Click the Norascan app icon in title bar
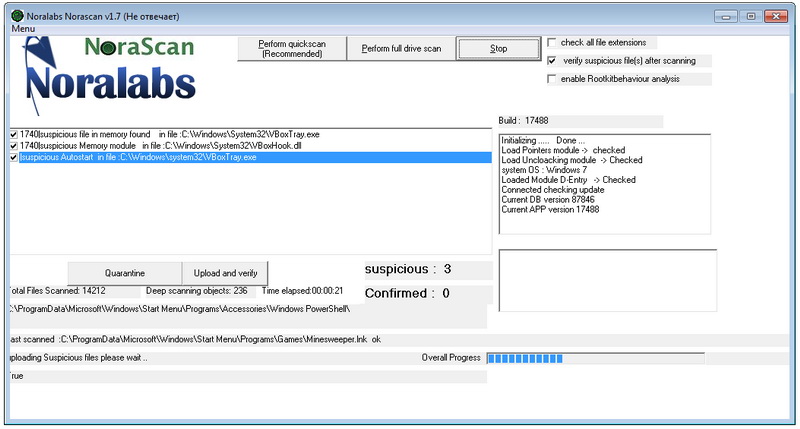800x429 pixels. (x=18, y=16)
